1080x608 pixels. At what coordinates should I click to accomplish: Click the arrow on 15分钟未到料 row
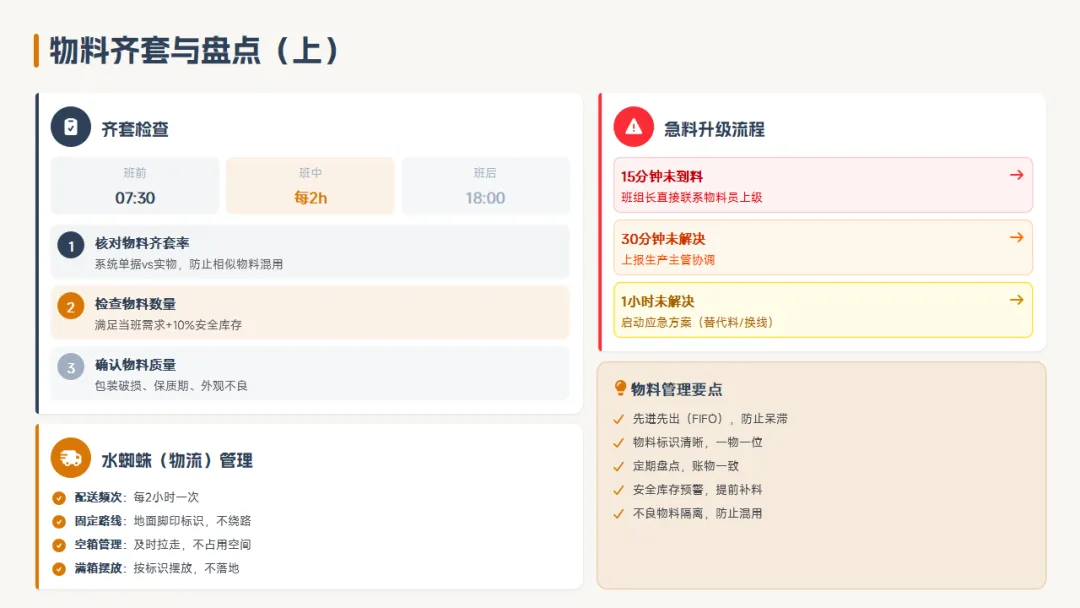[1016, 175]
